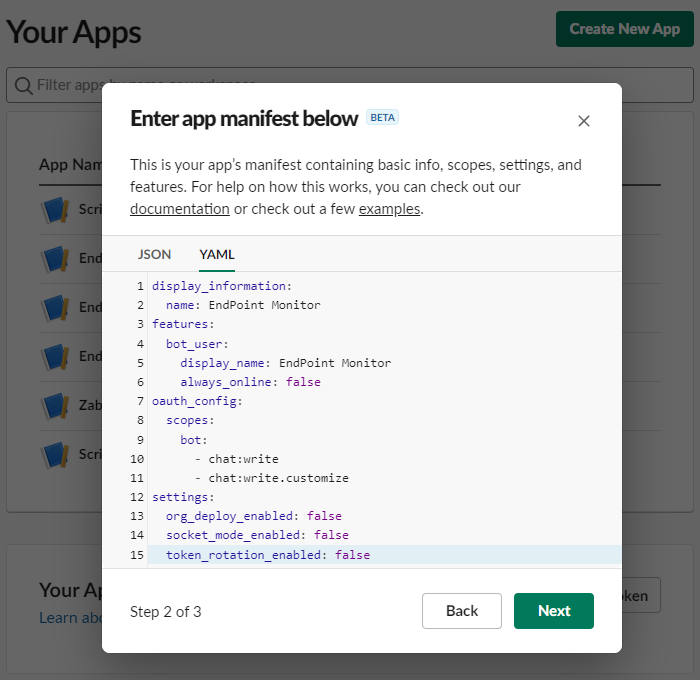
Task: Close the app manifest dialog
Action: click(x=583, y=121)
